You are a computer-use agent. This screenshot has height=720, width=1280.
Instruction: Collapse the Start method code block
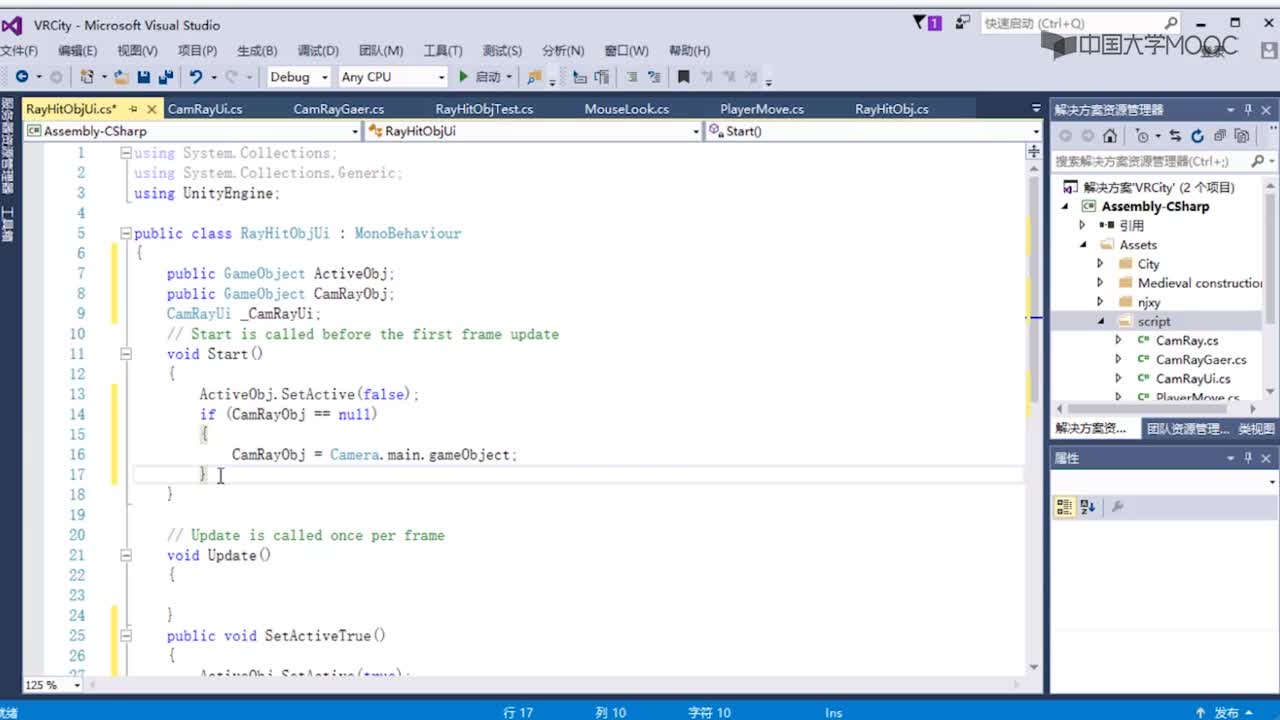126,354
